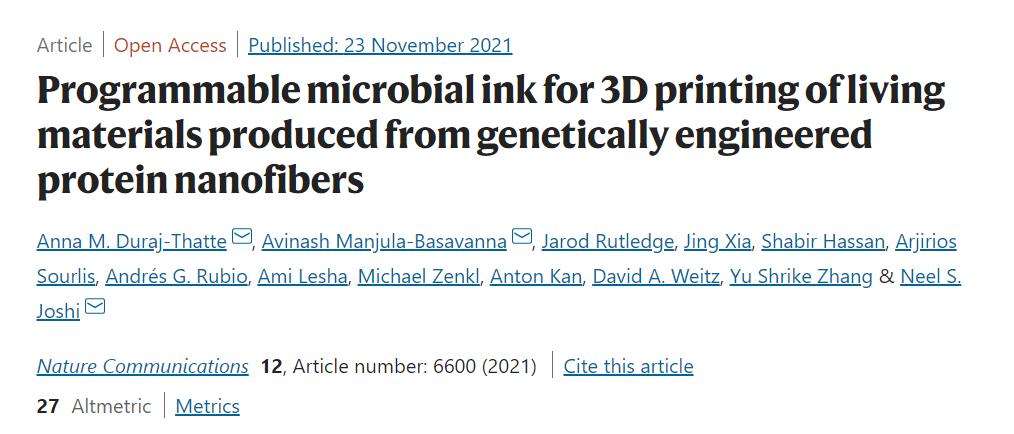Open the article Metrics page
The height and width of the screenshot is (434, 1014).
click(207, 406)
